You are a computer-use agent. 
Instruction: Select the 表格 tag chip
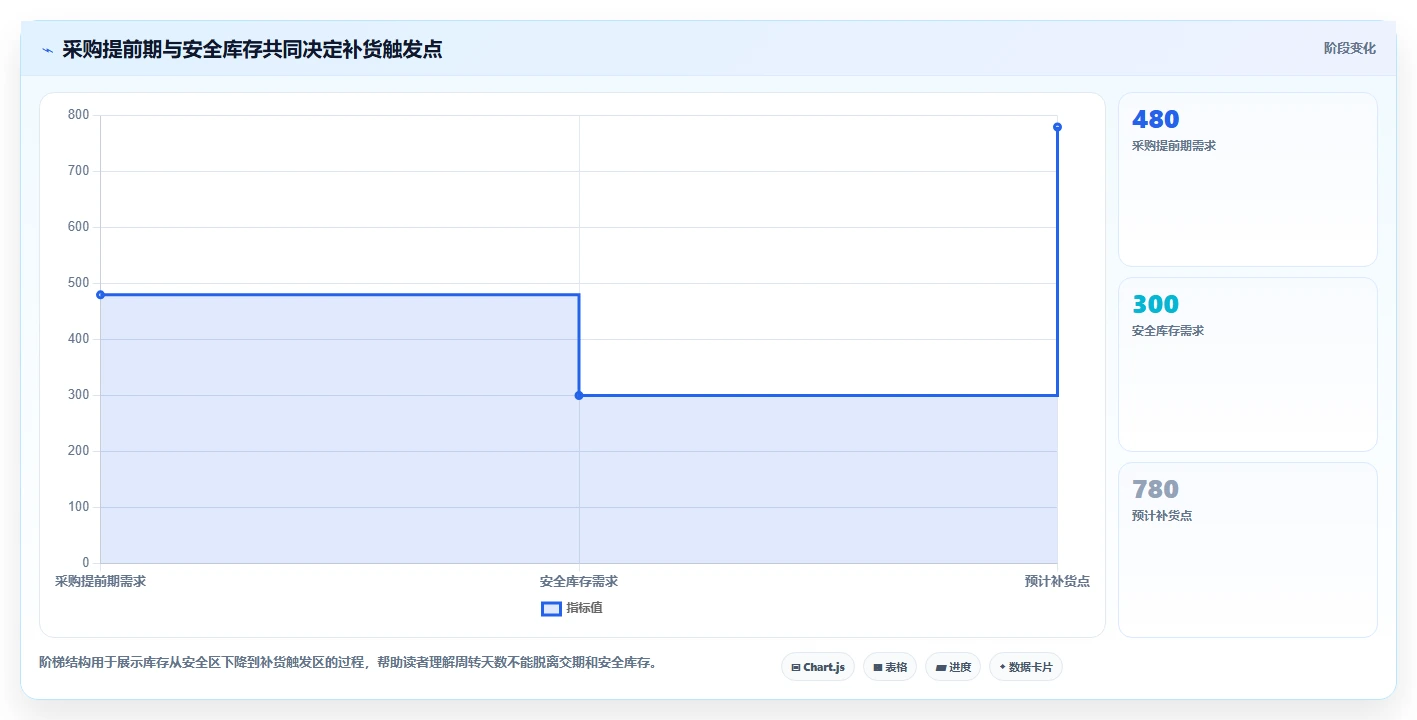(x=890, y=667)
